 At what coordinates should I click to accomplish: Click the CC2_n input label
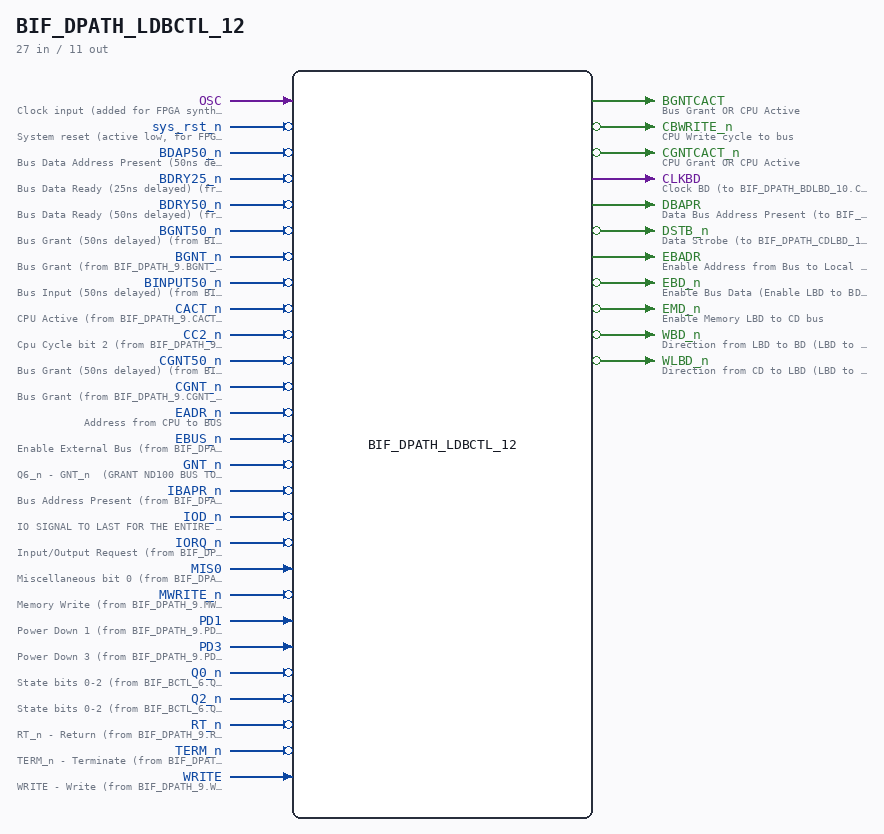(x=202, y=334)
